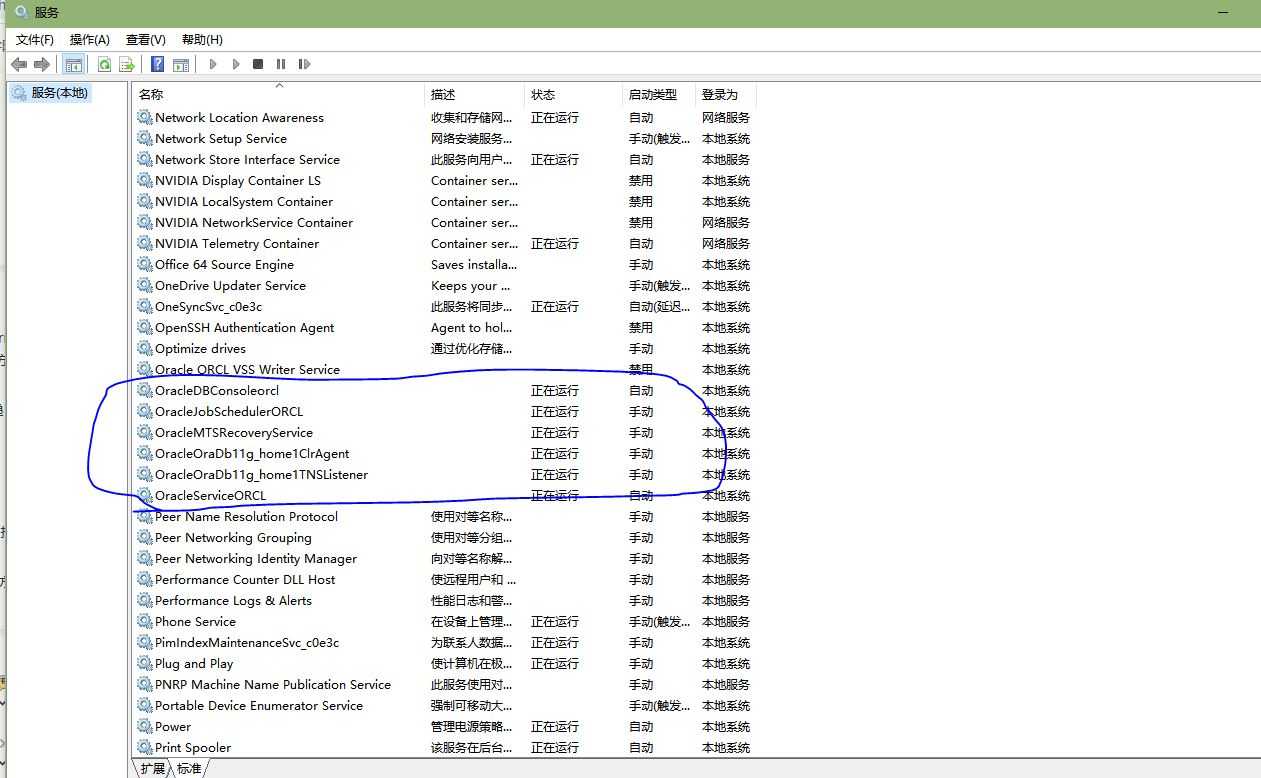Viewport: 1261px width, 778px height.
Task: Sort by the 启动类型 column header
Action: (x=659, y=94)
